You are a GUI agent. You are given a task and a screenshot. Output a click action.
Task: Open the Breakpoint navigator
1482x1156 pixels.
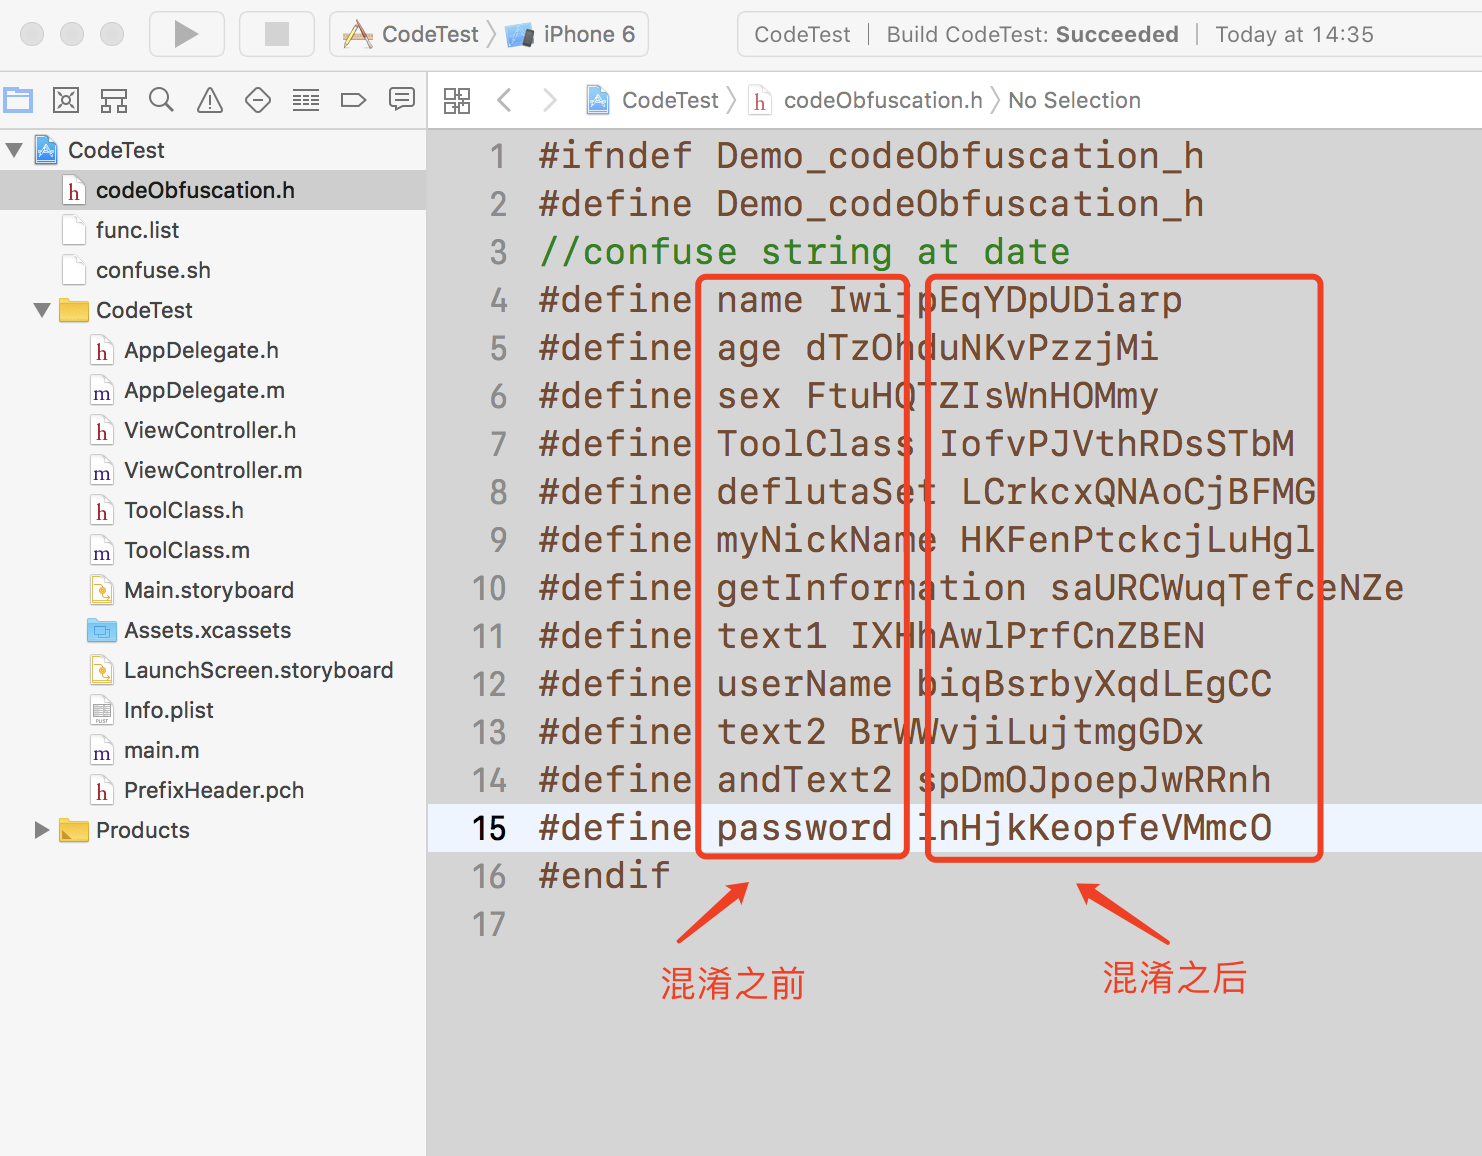[354, 100]
